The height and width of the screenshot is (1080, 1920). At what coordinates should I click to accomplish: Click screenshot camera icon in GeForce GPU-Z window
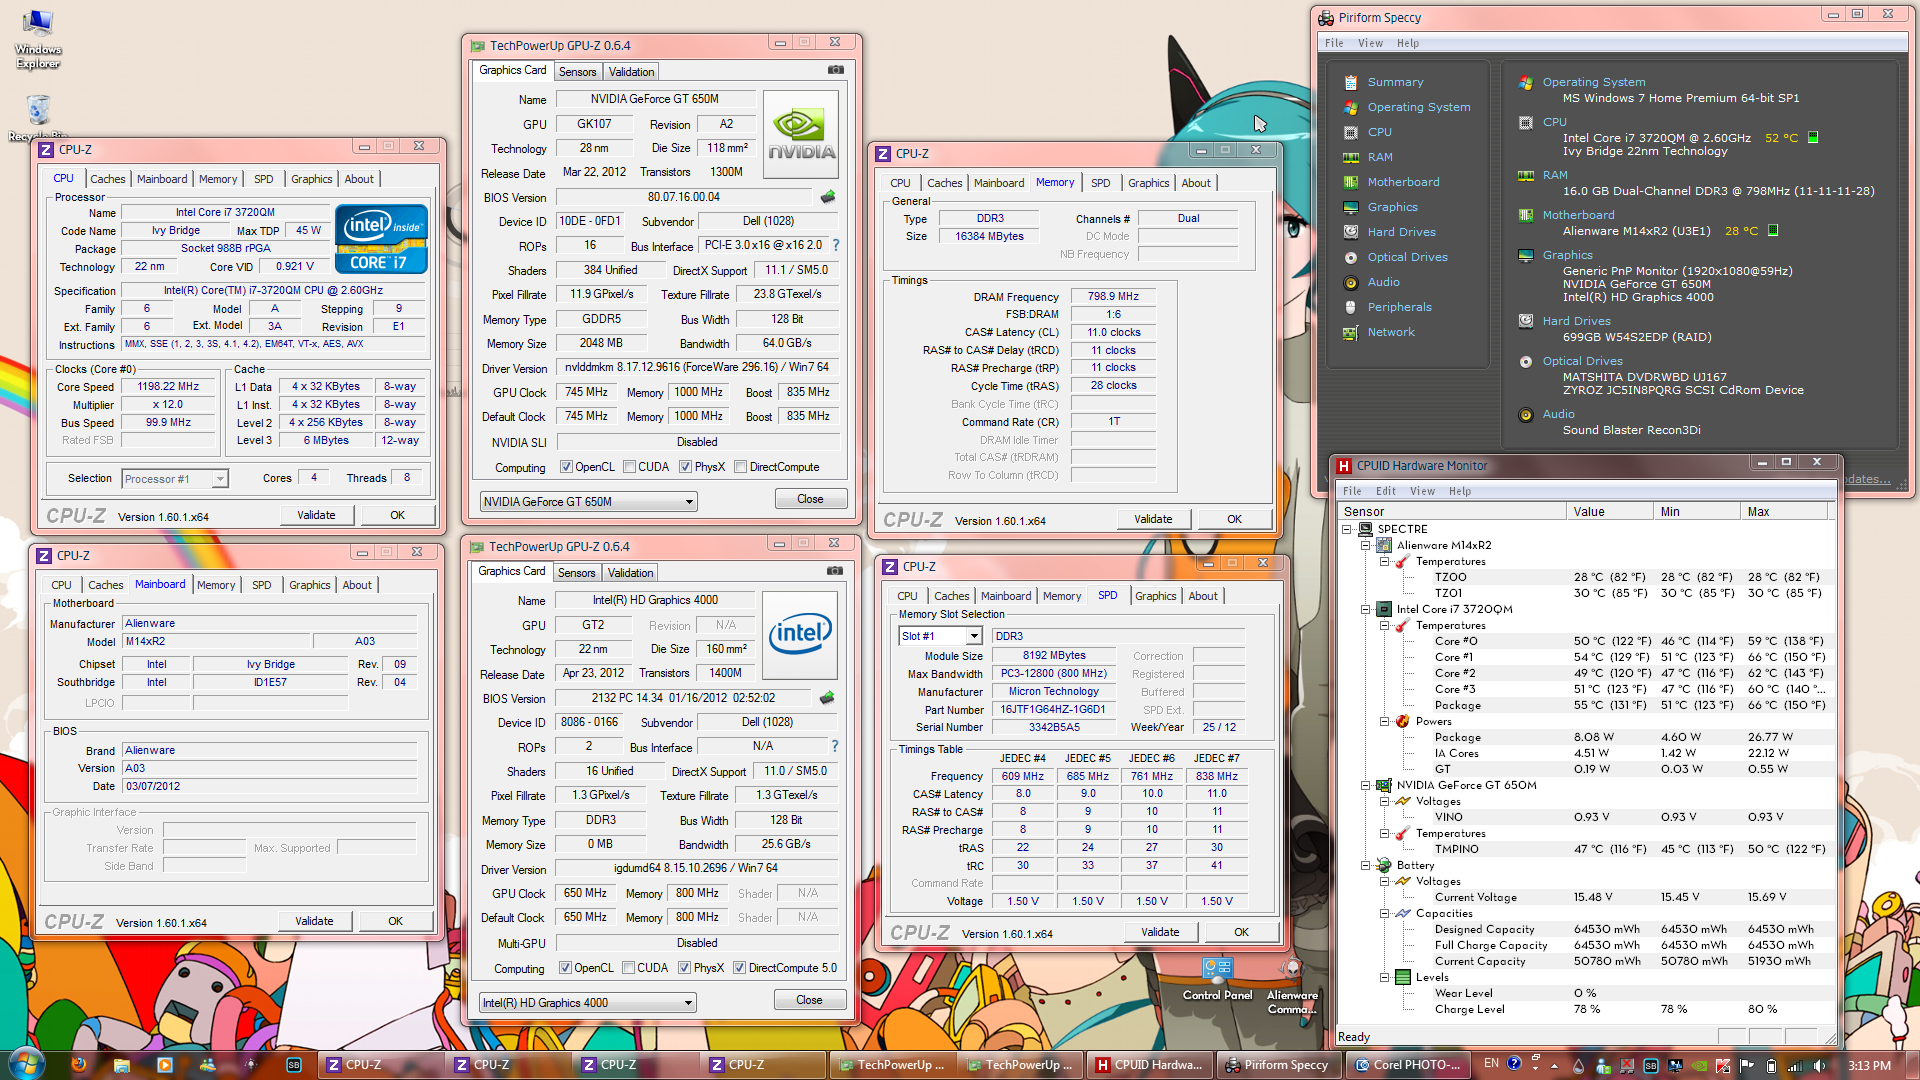836,70
